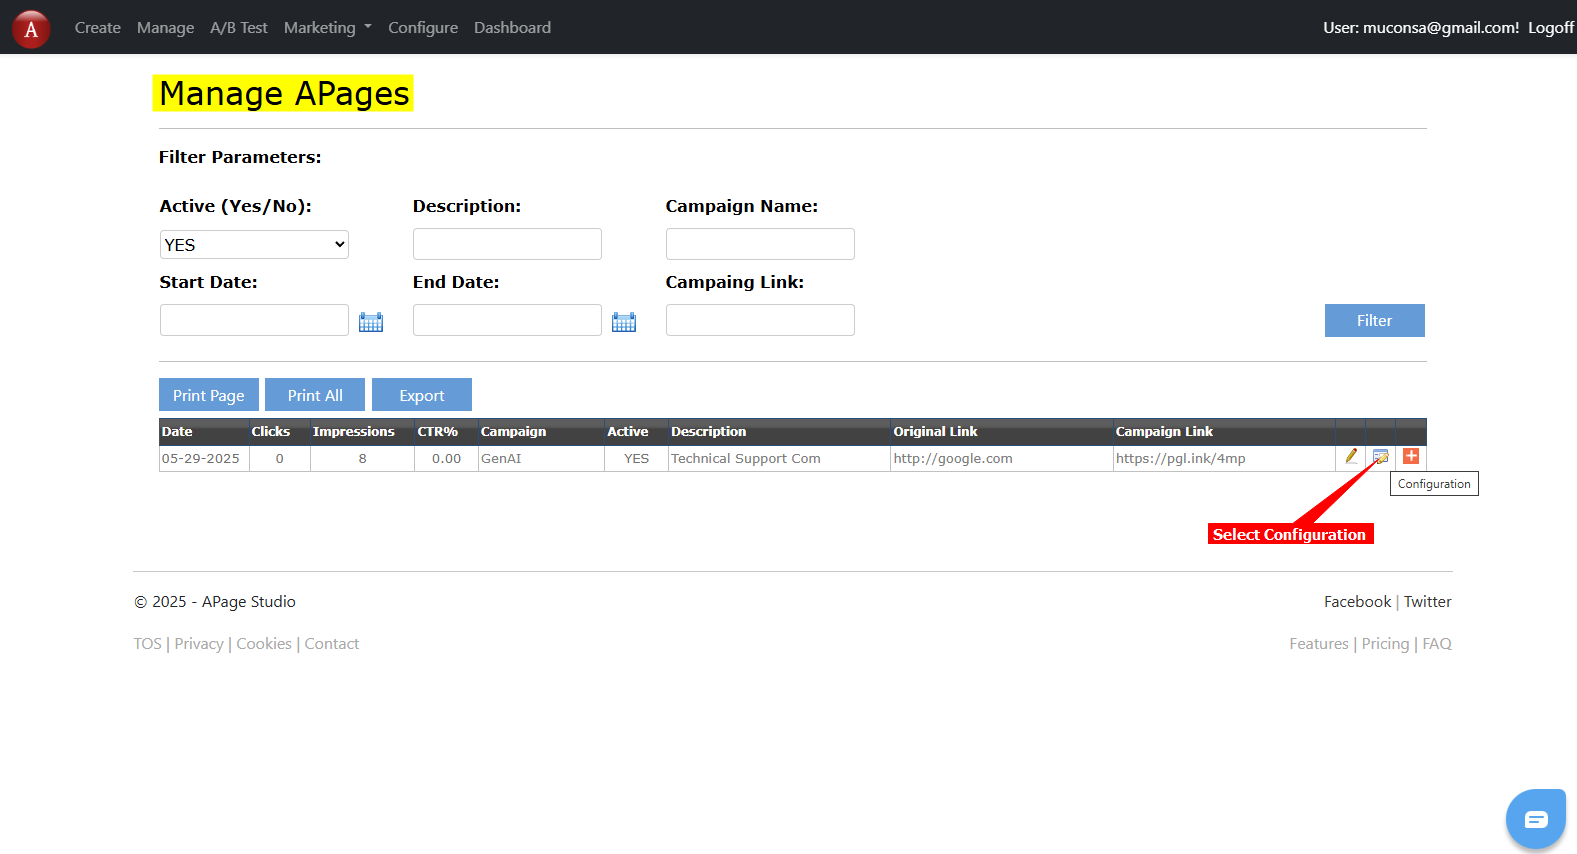Open the Pricing footer link
This screenshot has height=854, width=1577.
1385,644
